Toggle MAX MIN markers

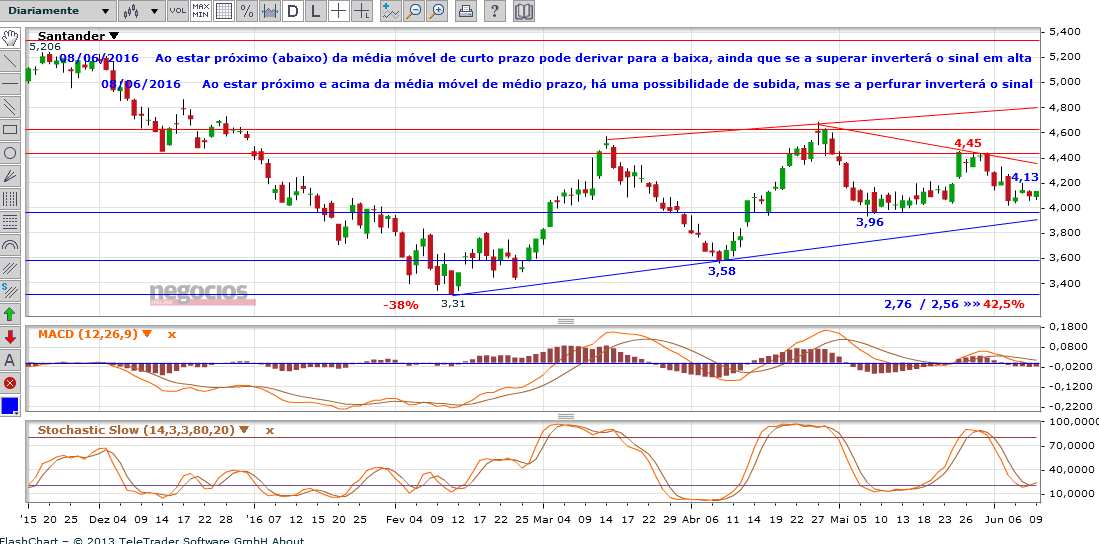tap(201, 11)
